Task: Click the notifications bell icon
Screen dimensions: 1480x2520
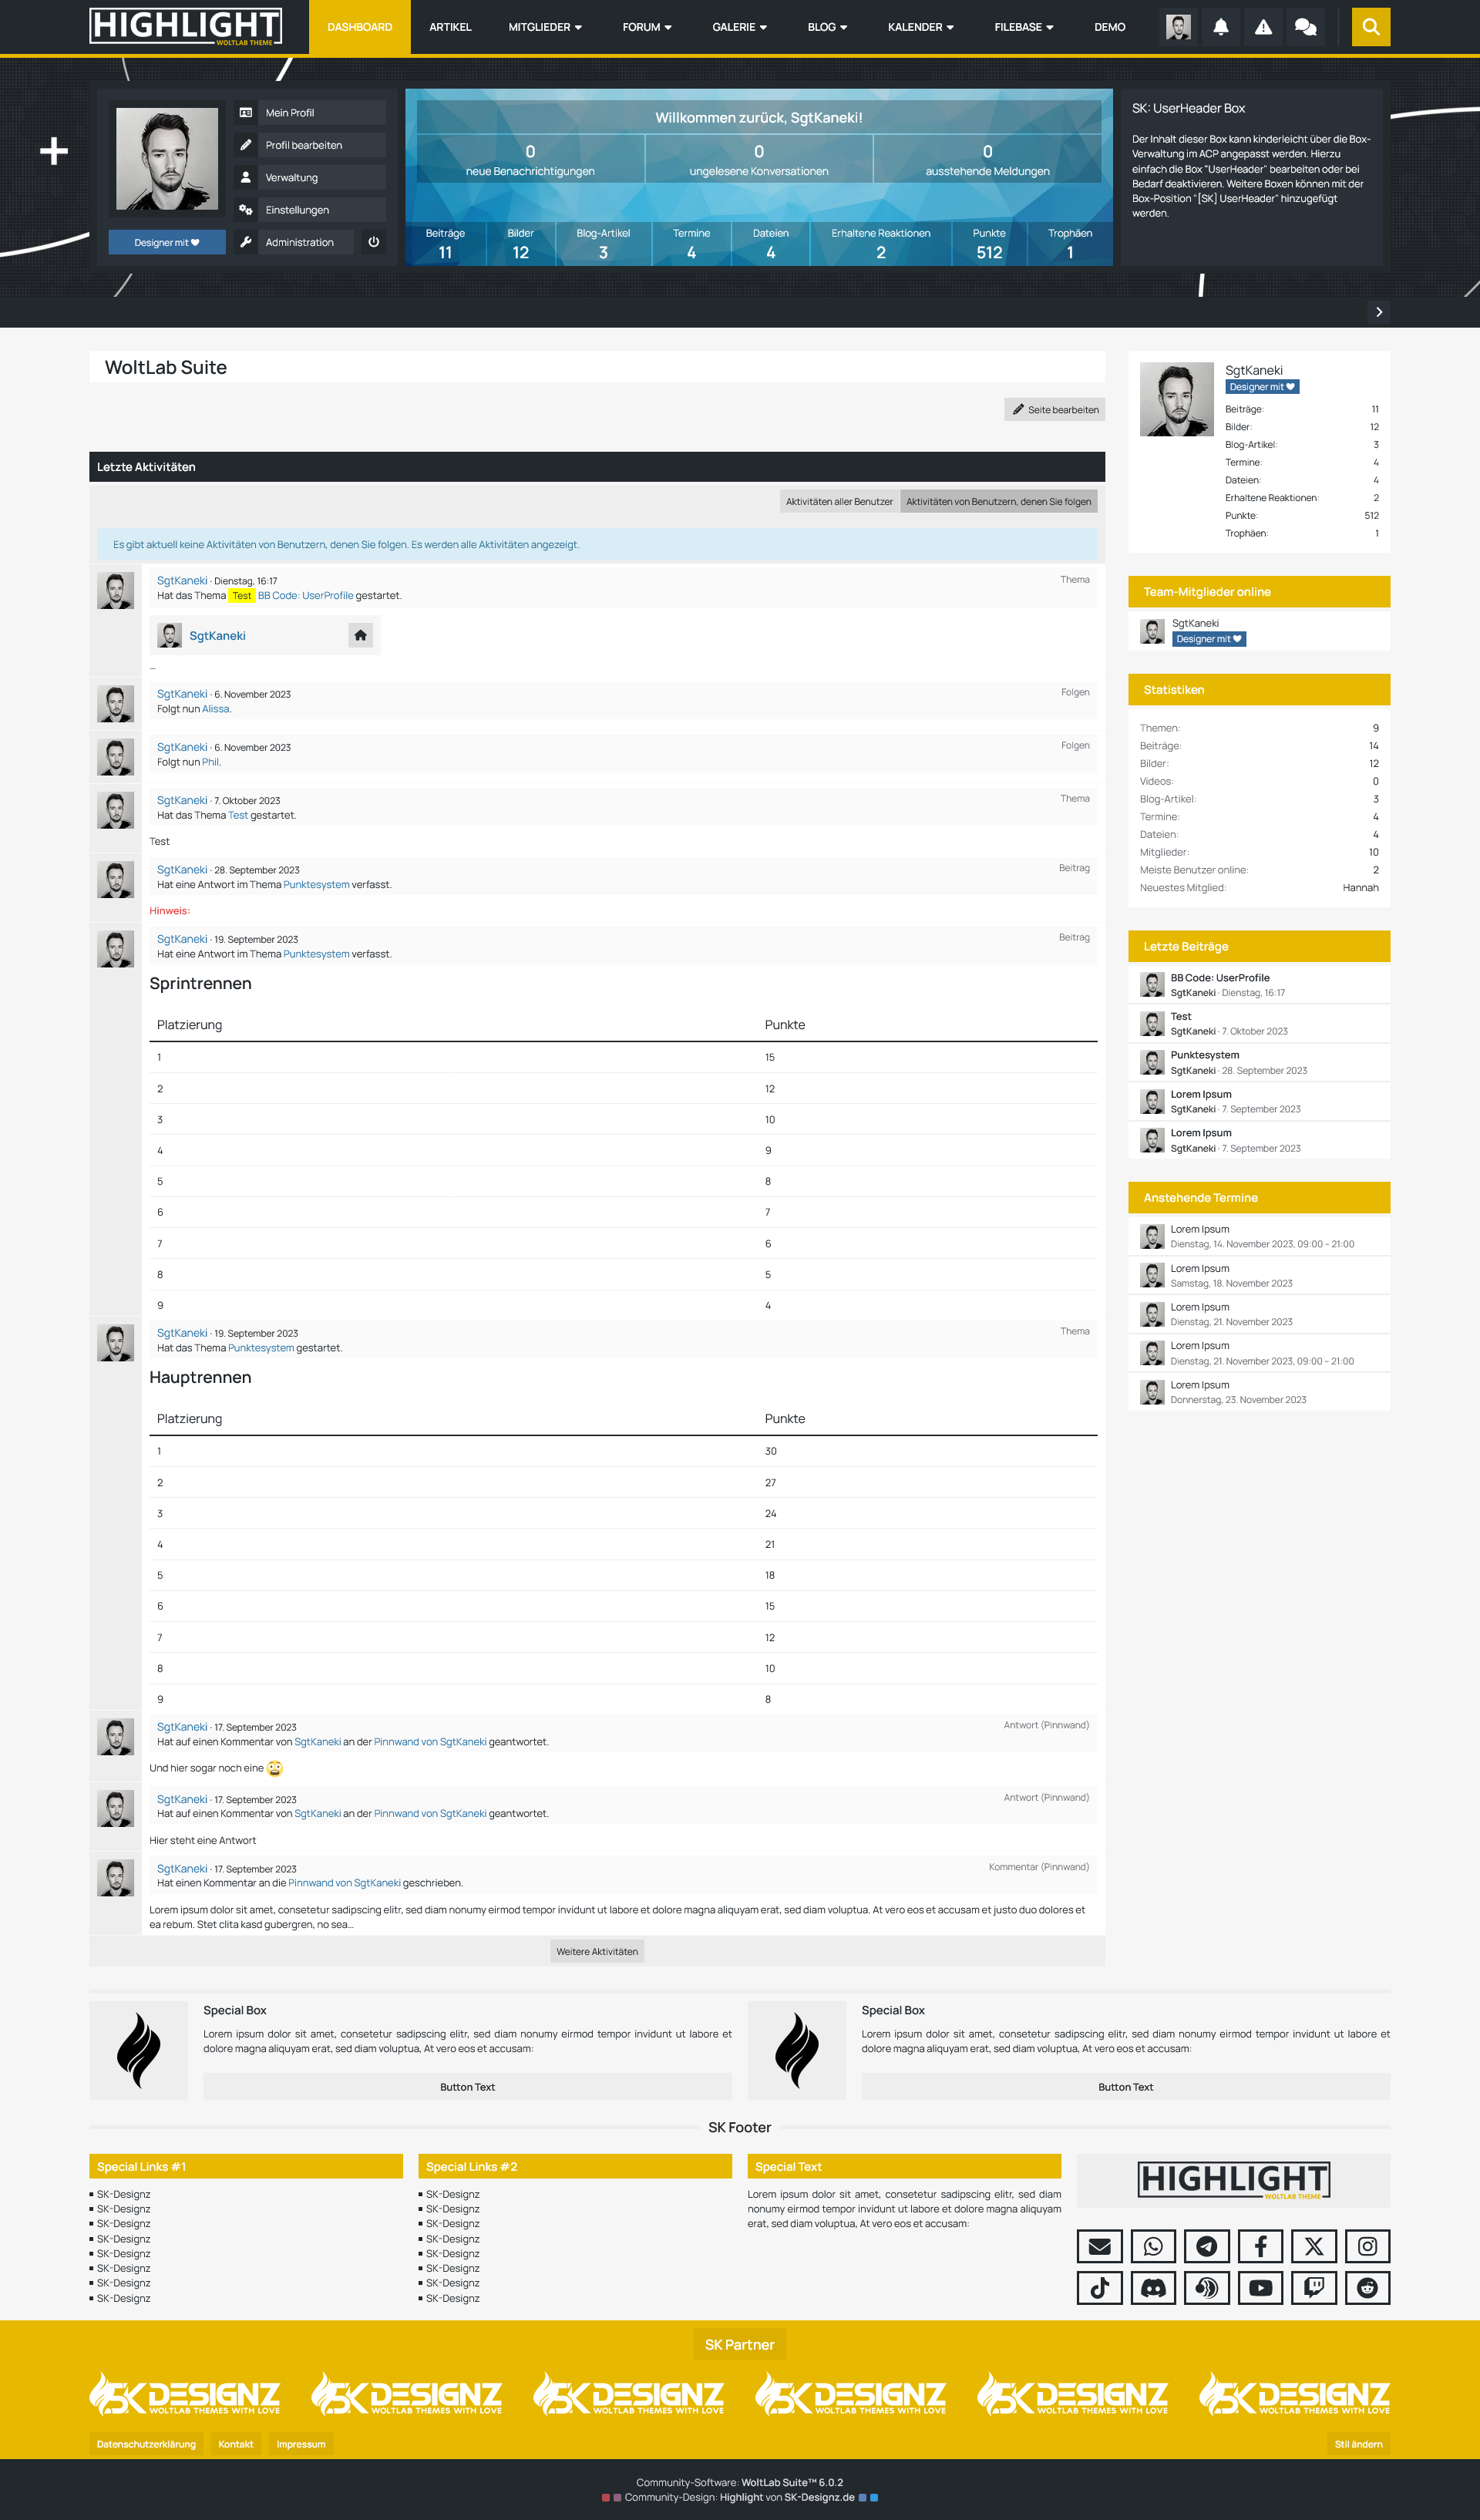Action: (1220, 27)
